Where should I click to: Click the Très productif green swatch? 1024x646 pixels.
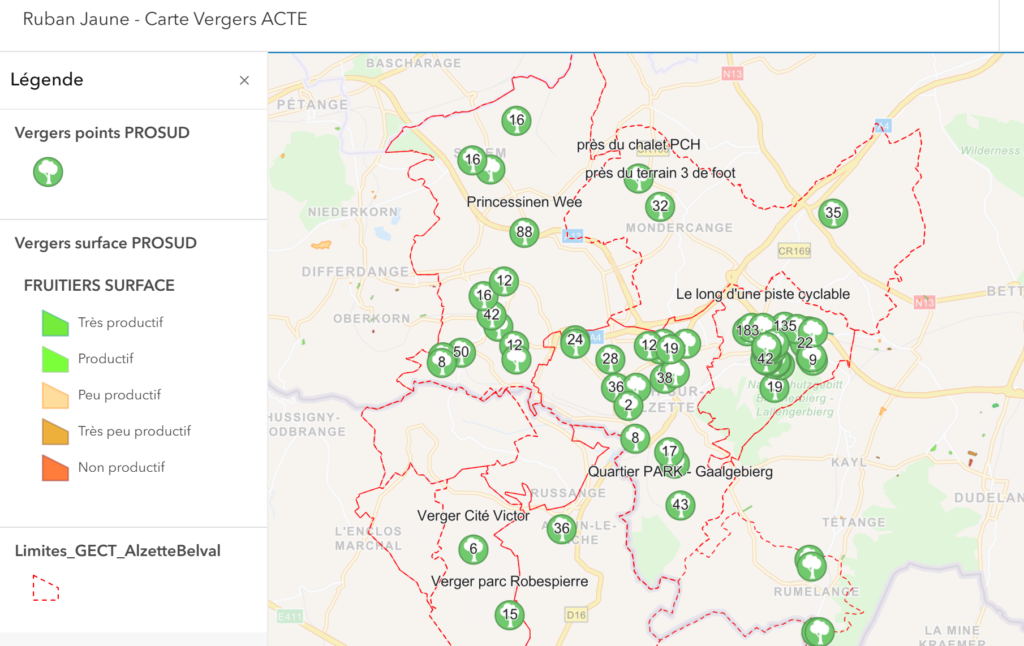tap(55, 323)
